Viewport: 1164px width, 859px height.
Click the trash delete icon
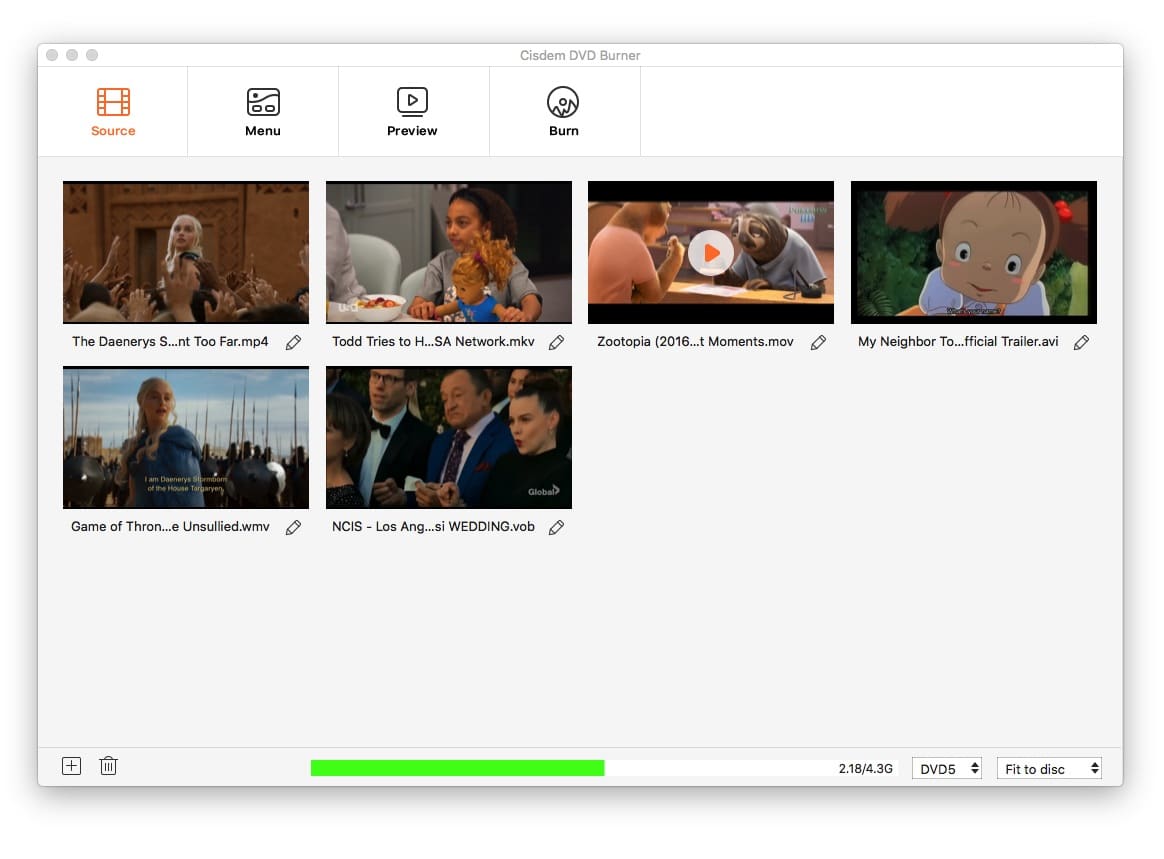coord(108,765)
